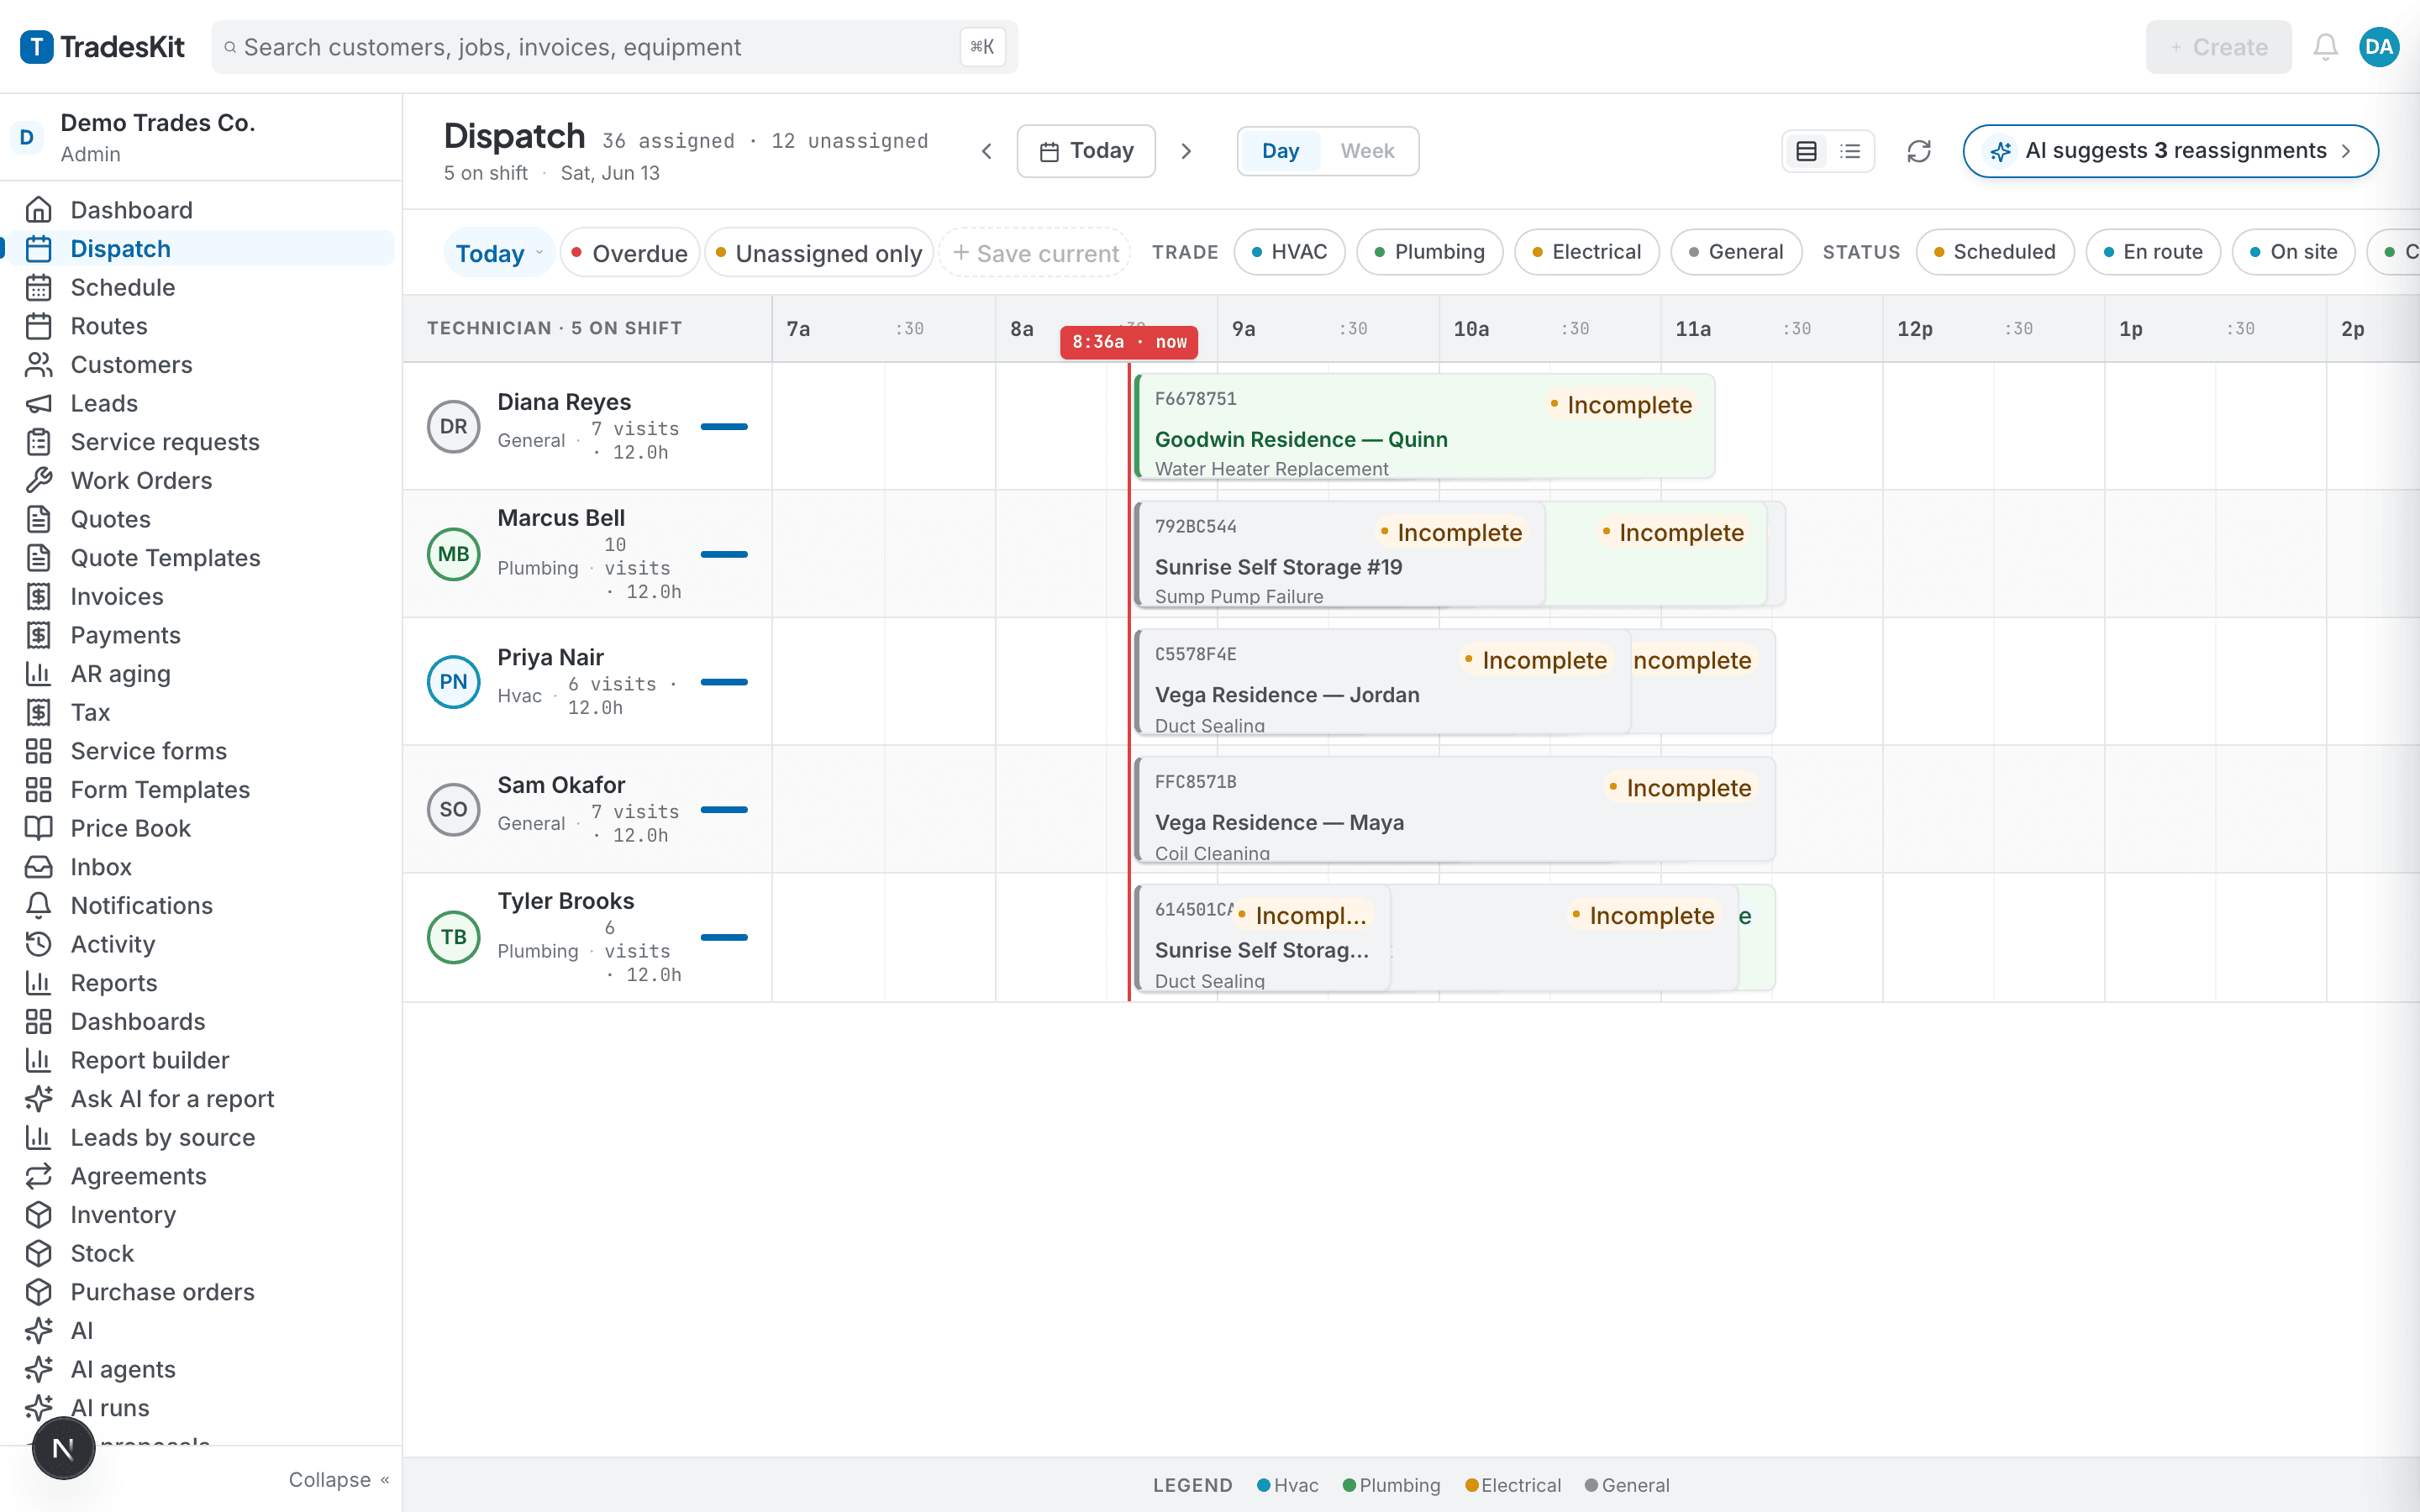Open Dispatch in the sidebar
Viewport: 2420px width, 1512px height.
[200, 249]
